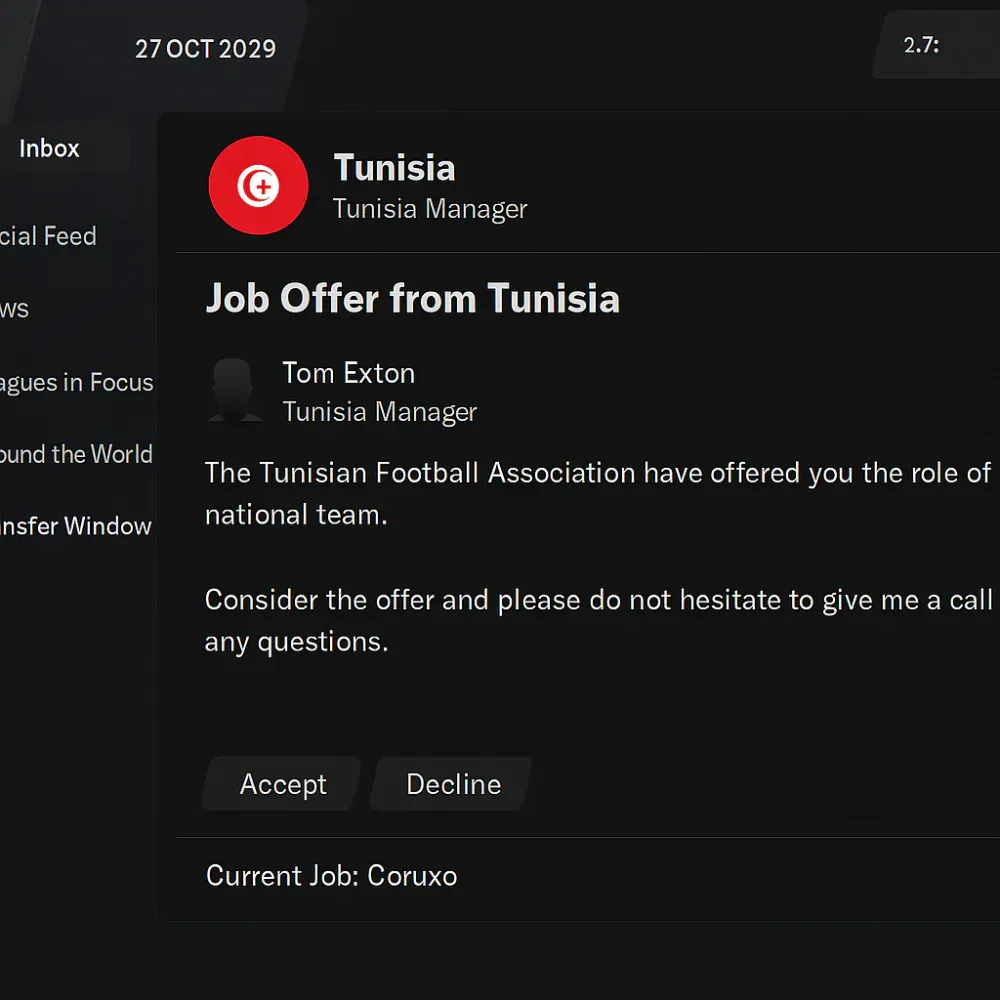
Task: Go to Leagues in Focus
Action: 76,382
